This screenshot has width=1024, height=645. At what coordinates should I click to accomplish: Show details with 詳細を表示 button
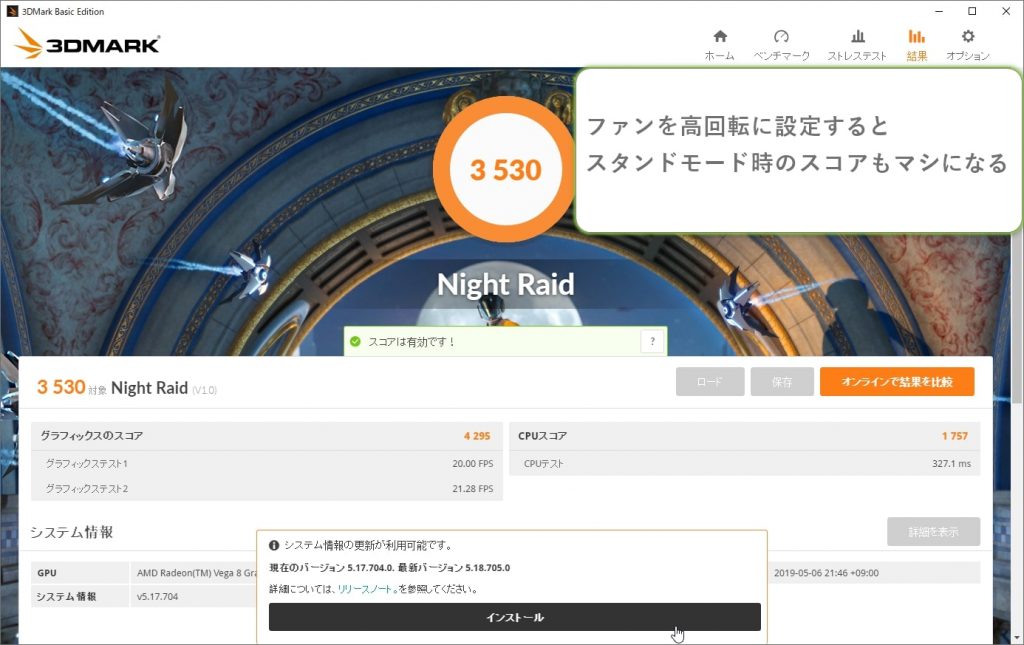933,532
